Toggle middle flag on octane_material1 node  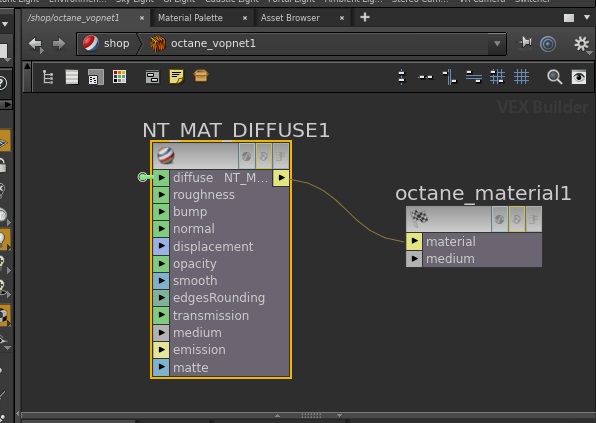pyautogui.click(x=517, y=219)
